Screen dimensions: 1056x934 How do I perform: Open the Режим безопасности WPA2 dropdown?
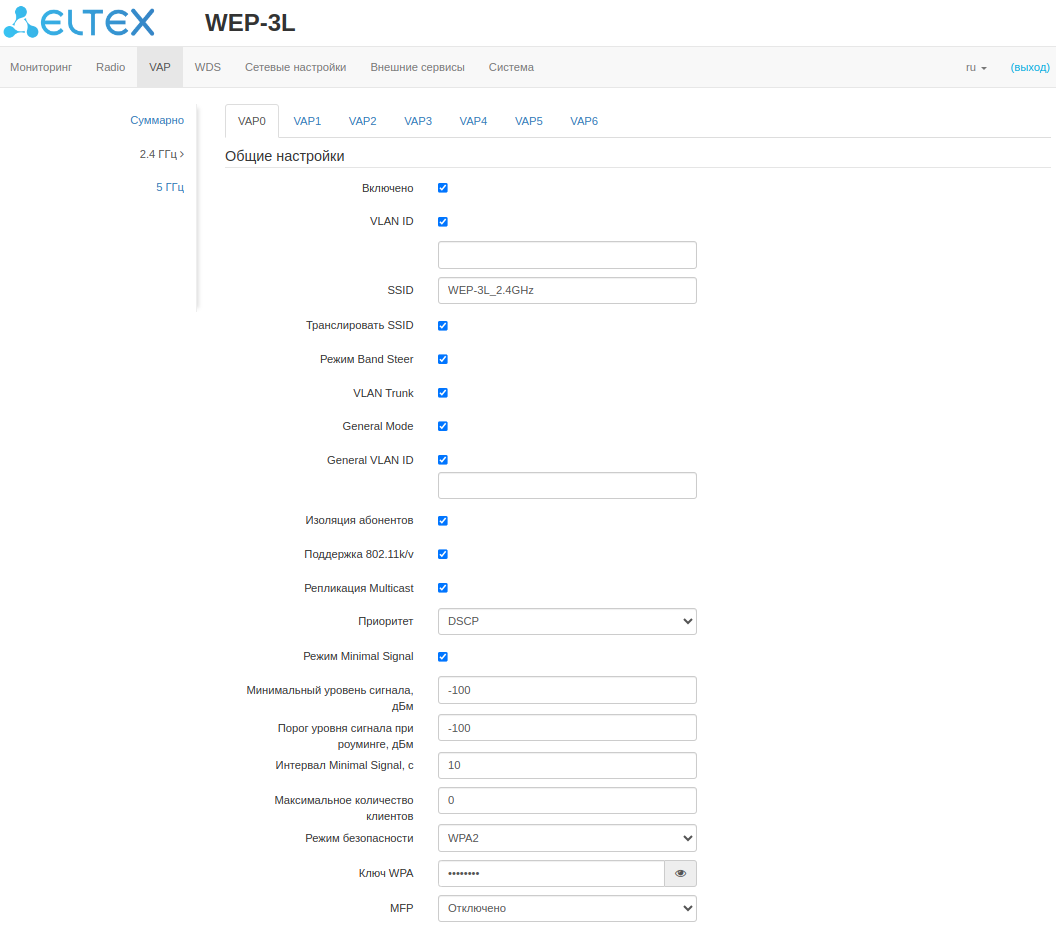[x=567, y=838]
